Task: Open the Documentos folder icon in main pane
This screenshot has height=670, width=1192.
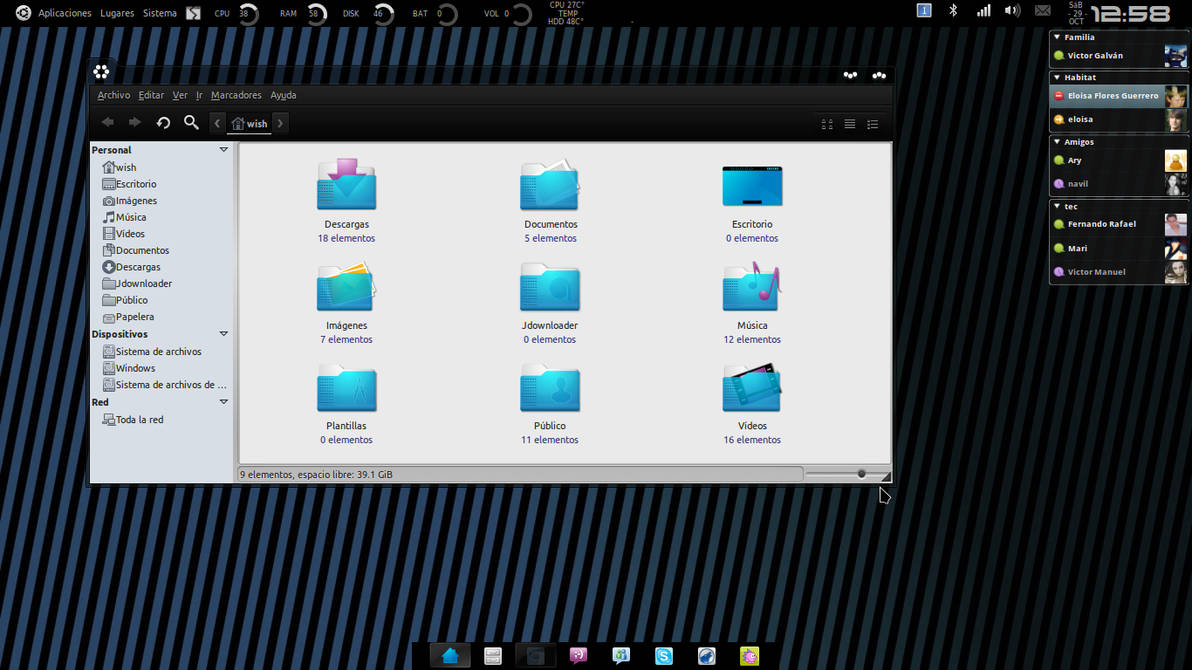Action: 550,184
